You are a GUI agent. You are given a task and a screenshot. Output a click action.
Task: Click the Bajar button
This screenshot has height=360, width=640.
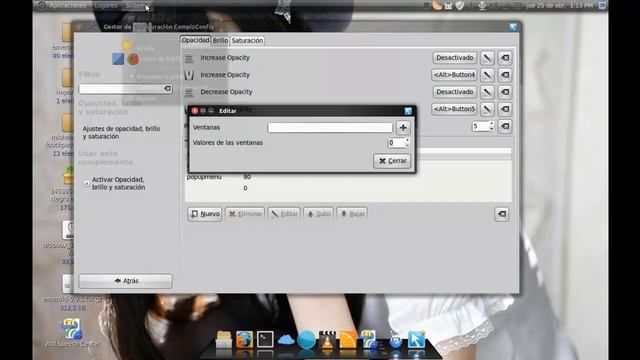[x=352, y=214]
